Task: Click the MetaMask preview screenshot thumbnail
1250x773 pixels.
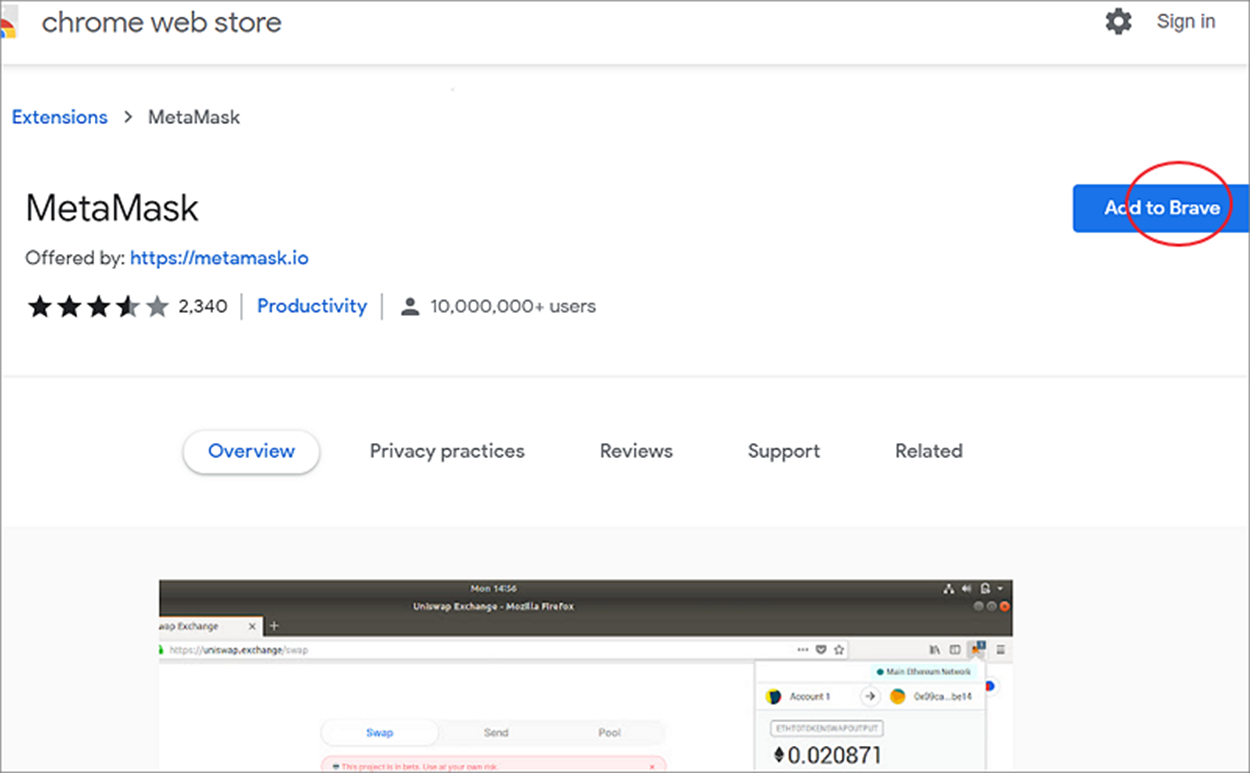Action: point(586,675)
